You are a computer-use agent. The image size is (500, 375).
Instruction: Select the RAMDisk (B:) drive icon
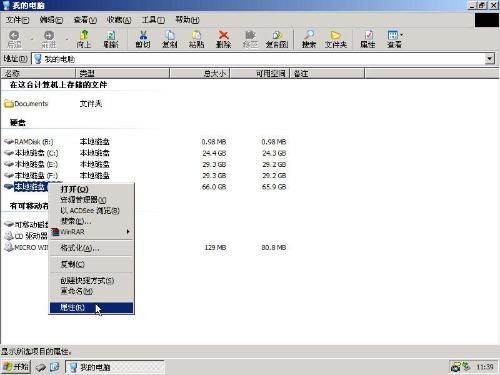[9, 142]
